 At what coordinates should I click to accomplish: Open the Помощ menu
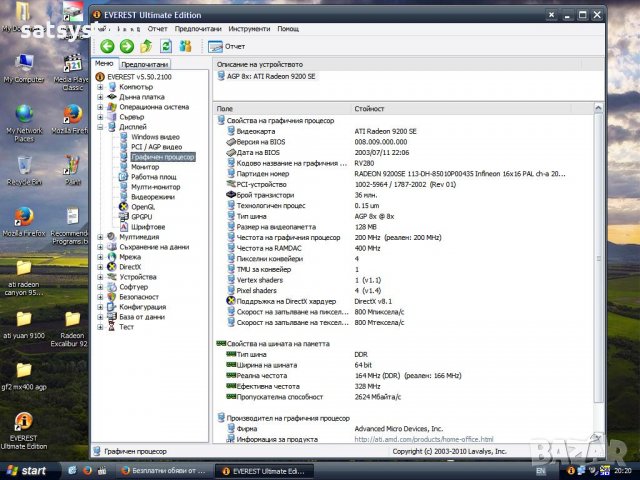[288, 29]
